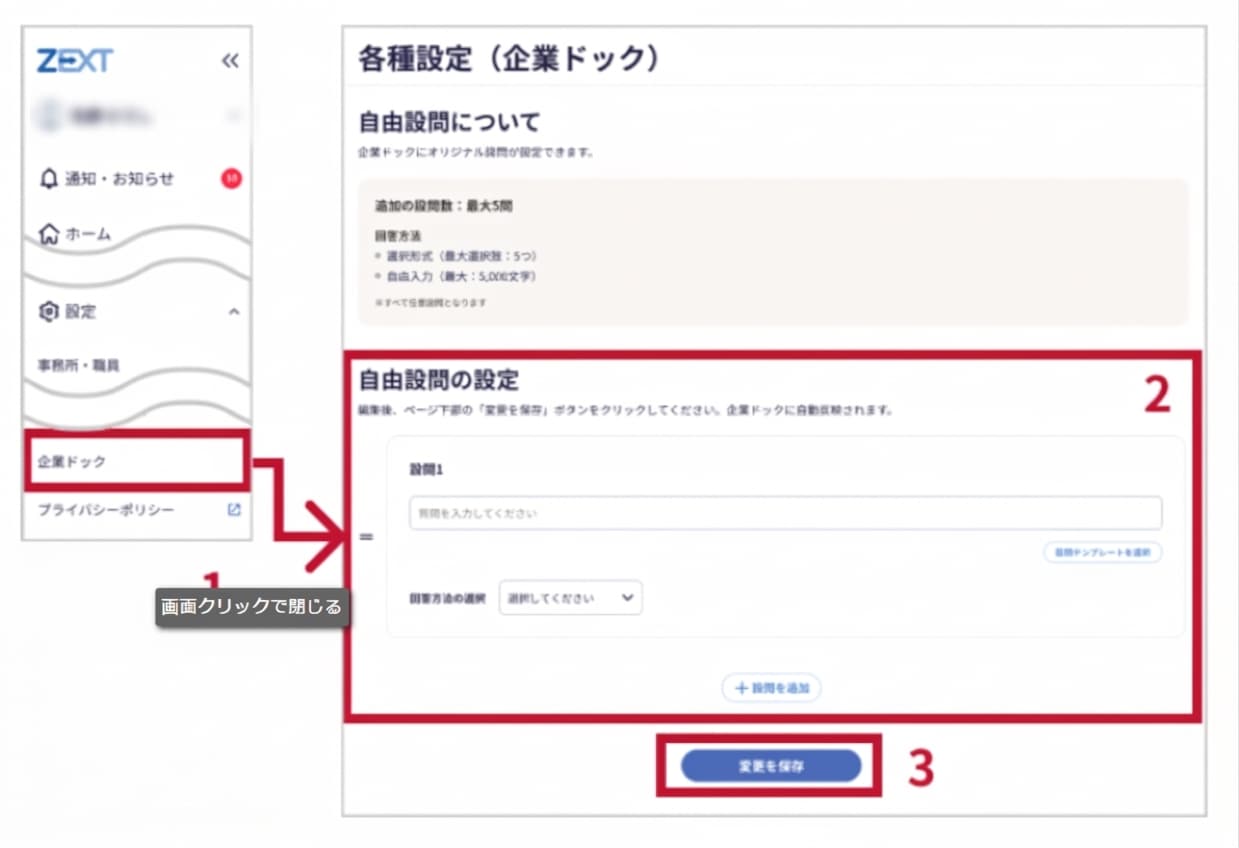Focus the 設問1 question input field
This screenshot has height=848, width=1239.
[785, 513]
